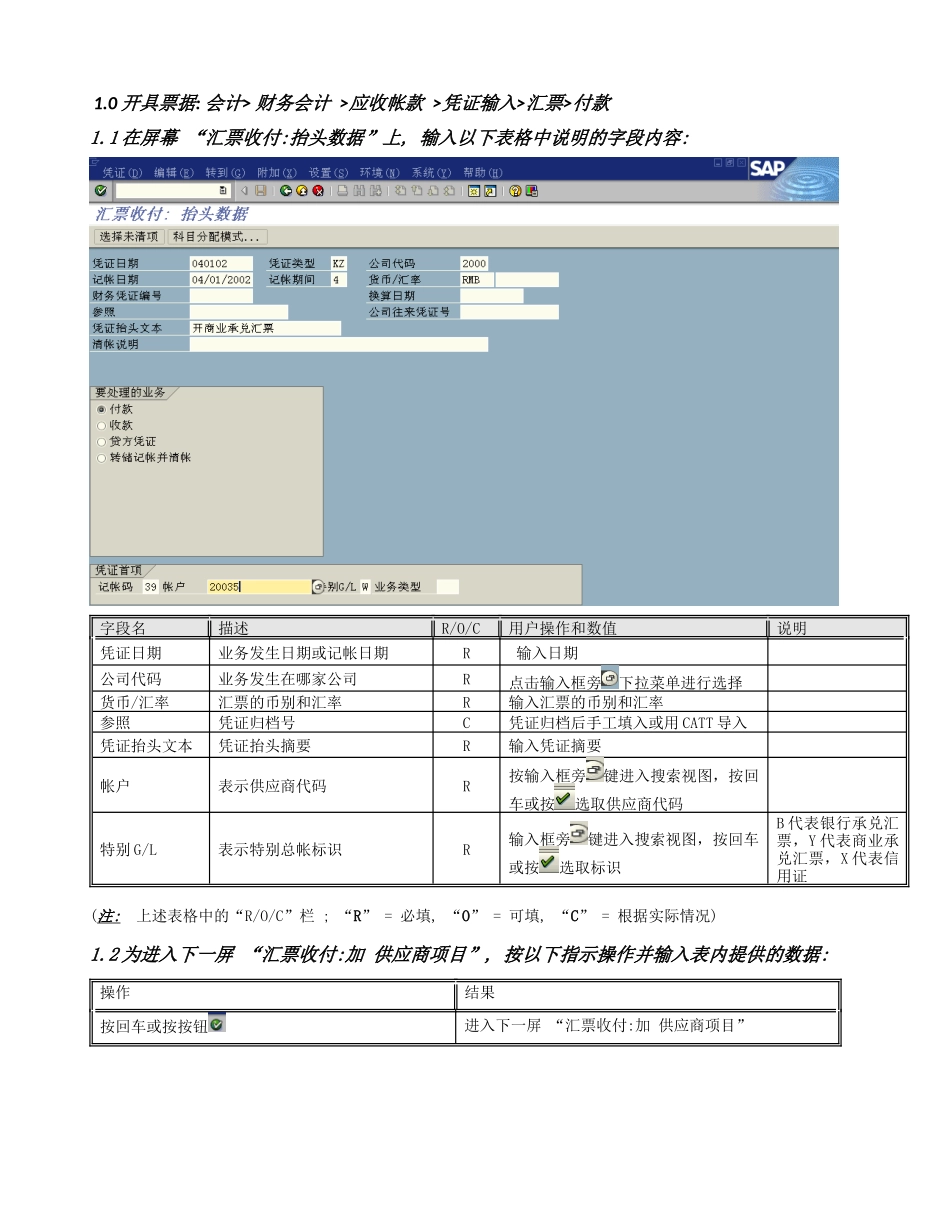Click the 操作 header cell in lower table

273,994
